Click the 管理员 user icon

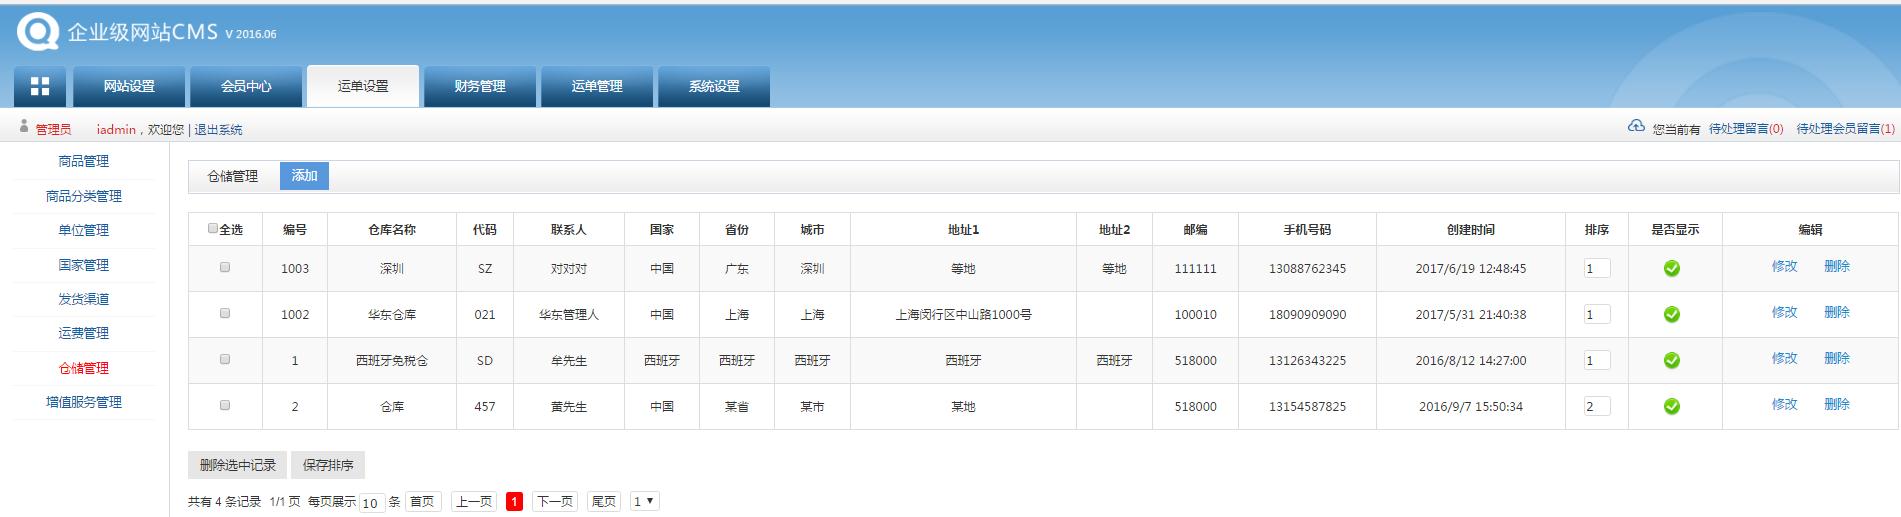[24, 127]
